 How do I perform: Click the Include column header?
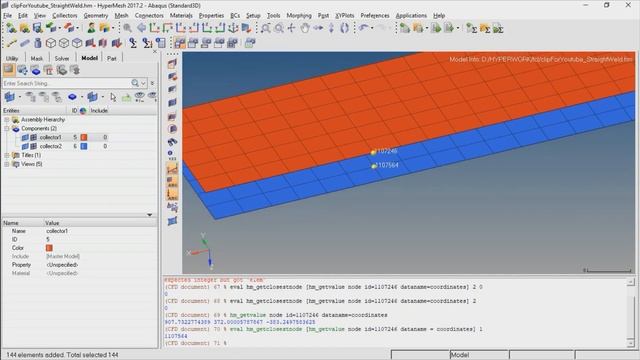pos(99,111)
